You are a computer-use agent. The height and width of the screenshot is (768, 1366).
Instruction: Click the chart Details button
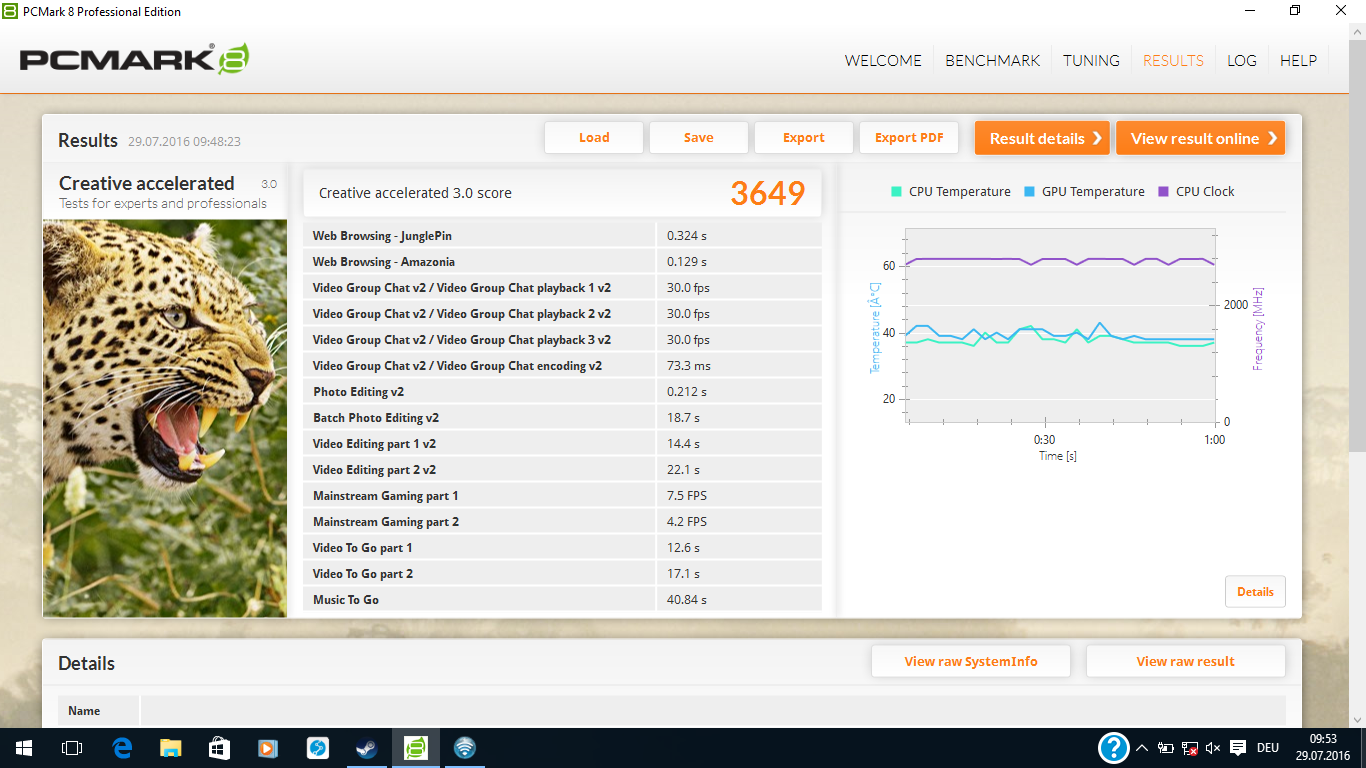pyautogui.click(x=1255, y=591)
